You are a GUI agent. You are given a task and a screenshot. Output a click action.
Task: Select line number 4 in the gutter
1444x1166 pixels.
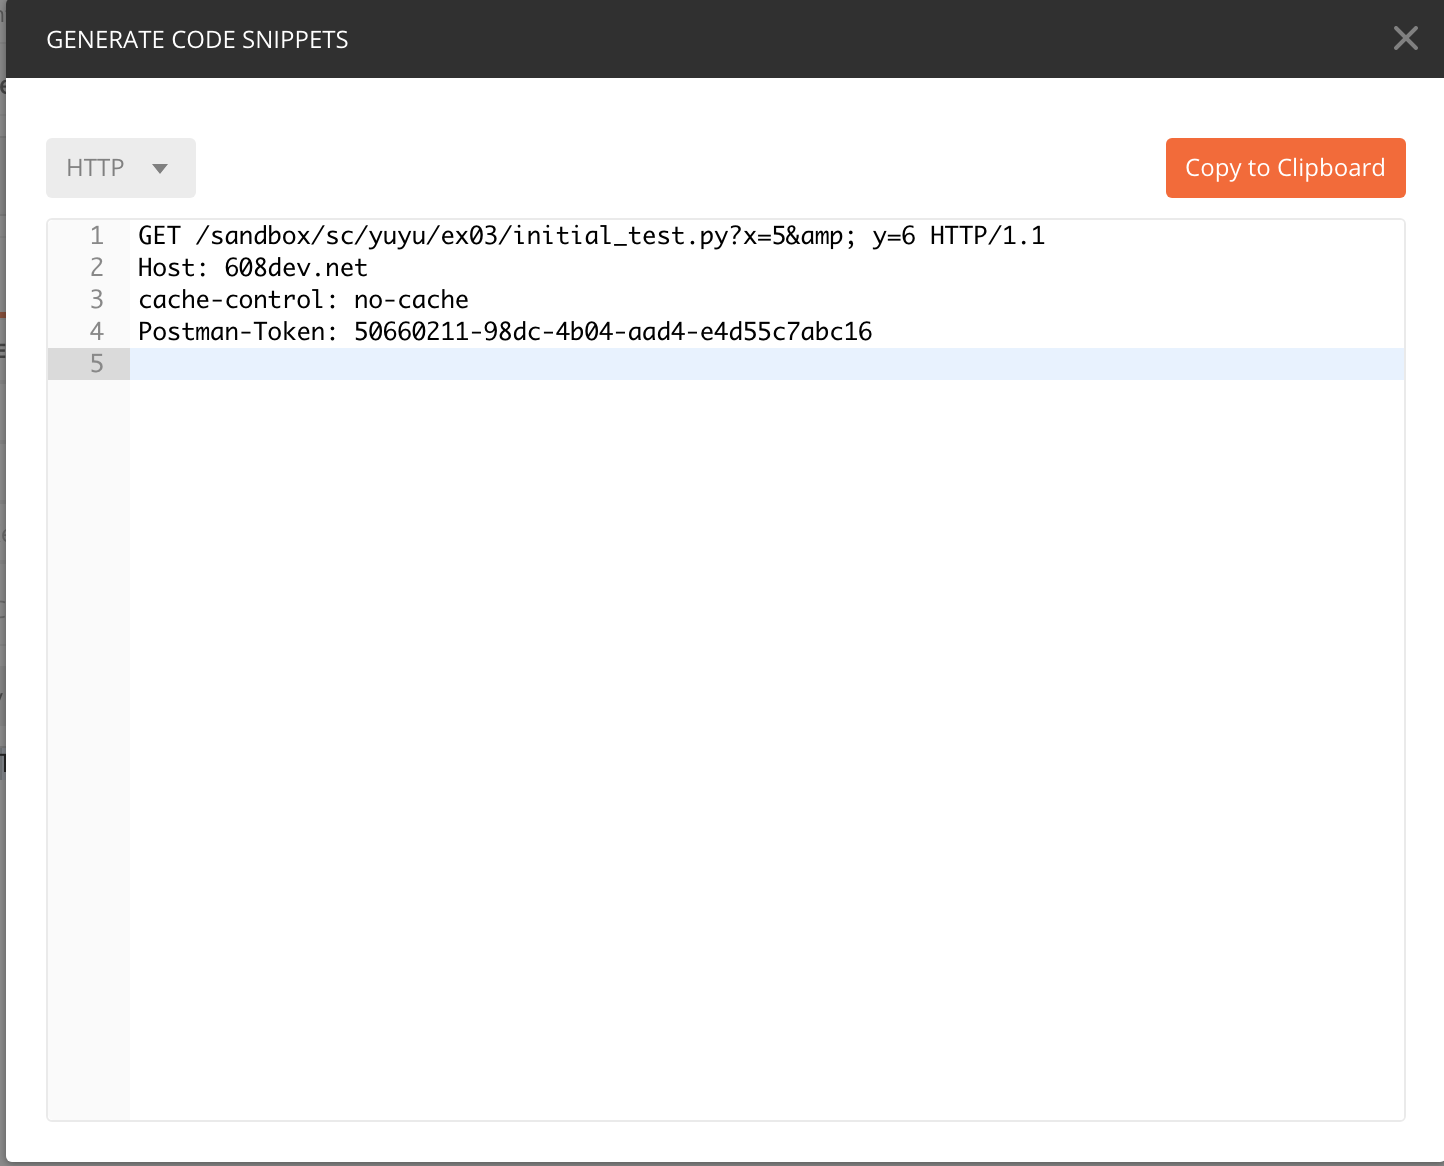[x=97, y=332]
